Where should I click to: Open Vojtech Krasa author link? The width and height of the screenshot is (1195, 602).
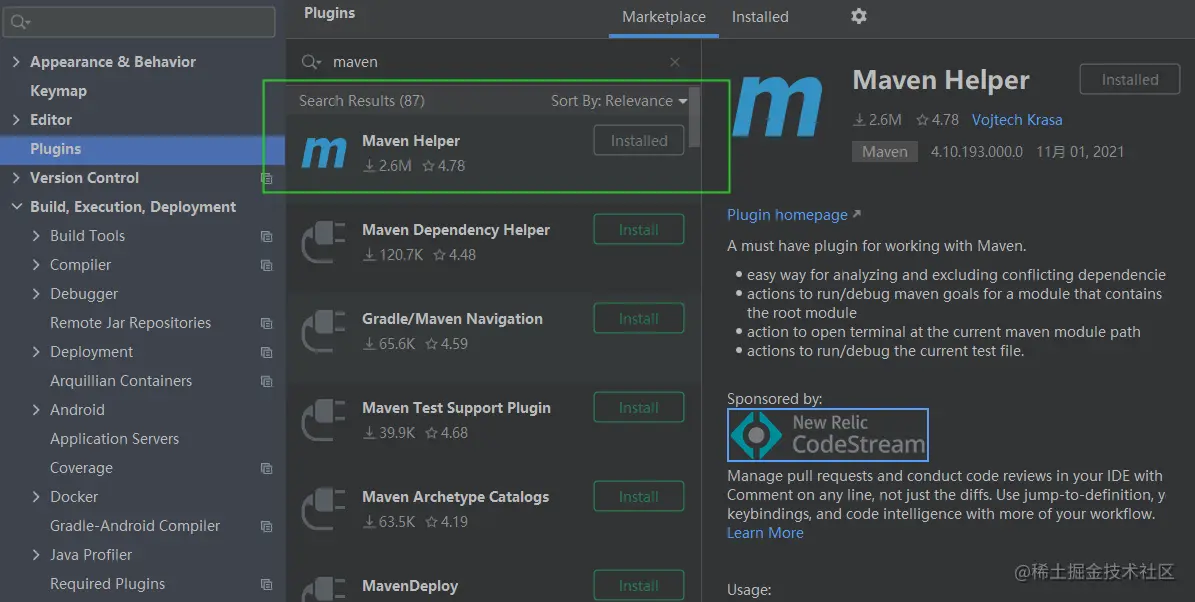[x=1017, y=120]
